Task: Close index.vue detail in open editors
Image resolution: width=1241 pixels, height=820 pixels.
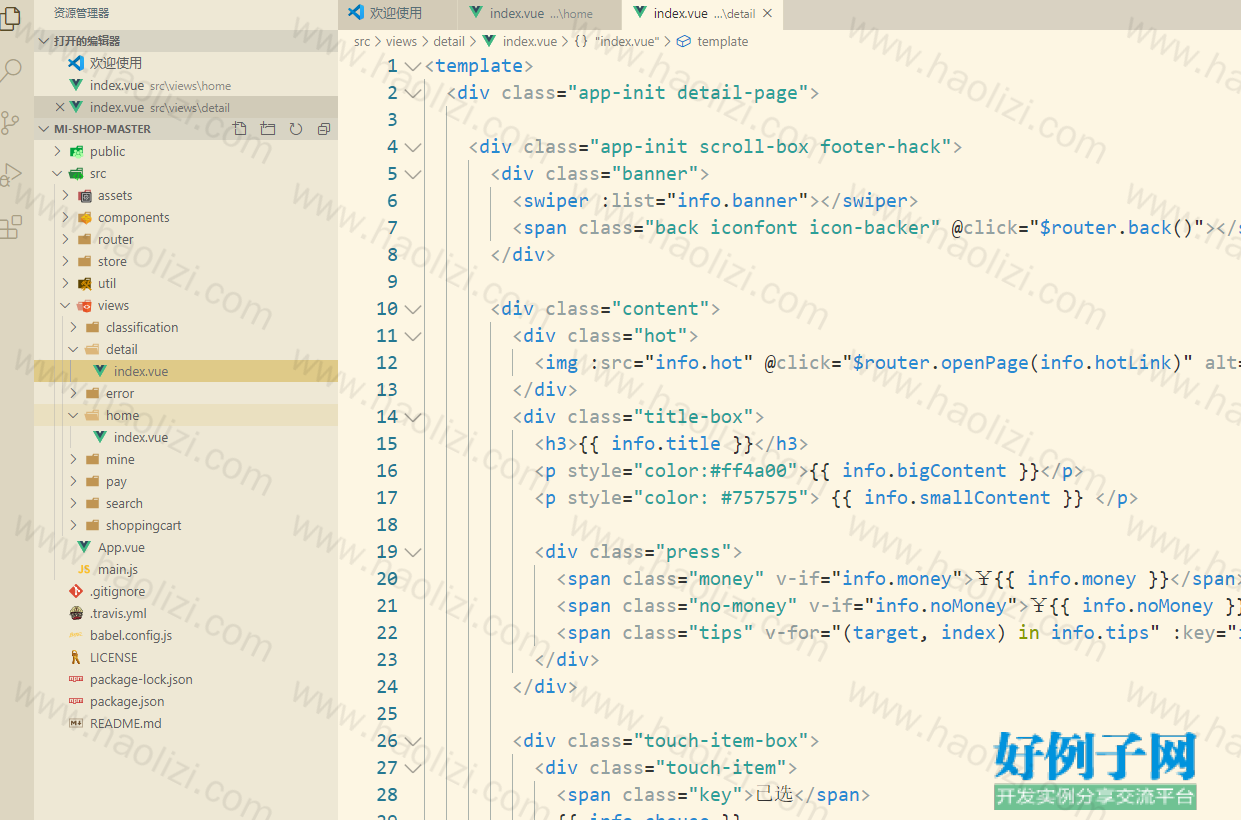Action: 60,107
